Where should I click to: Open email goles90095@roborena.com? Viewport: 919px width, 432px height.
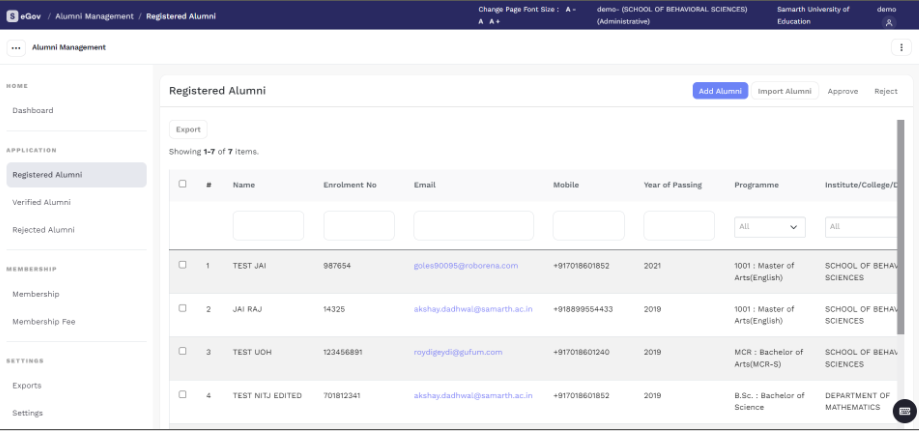click(x=466, y=266)
